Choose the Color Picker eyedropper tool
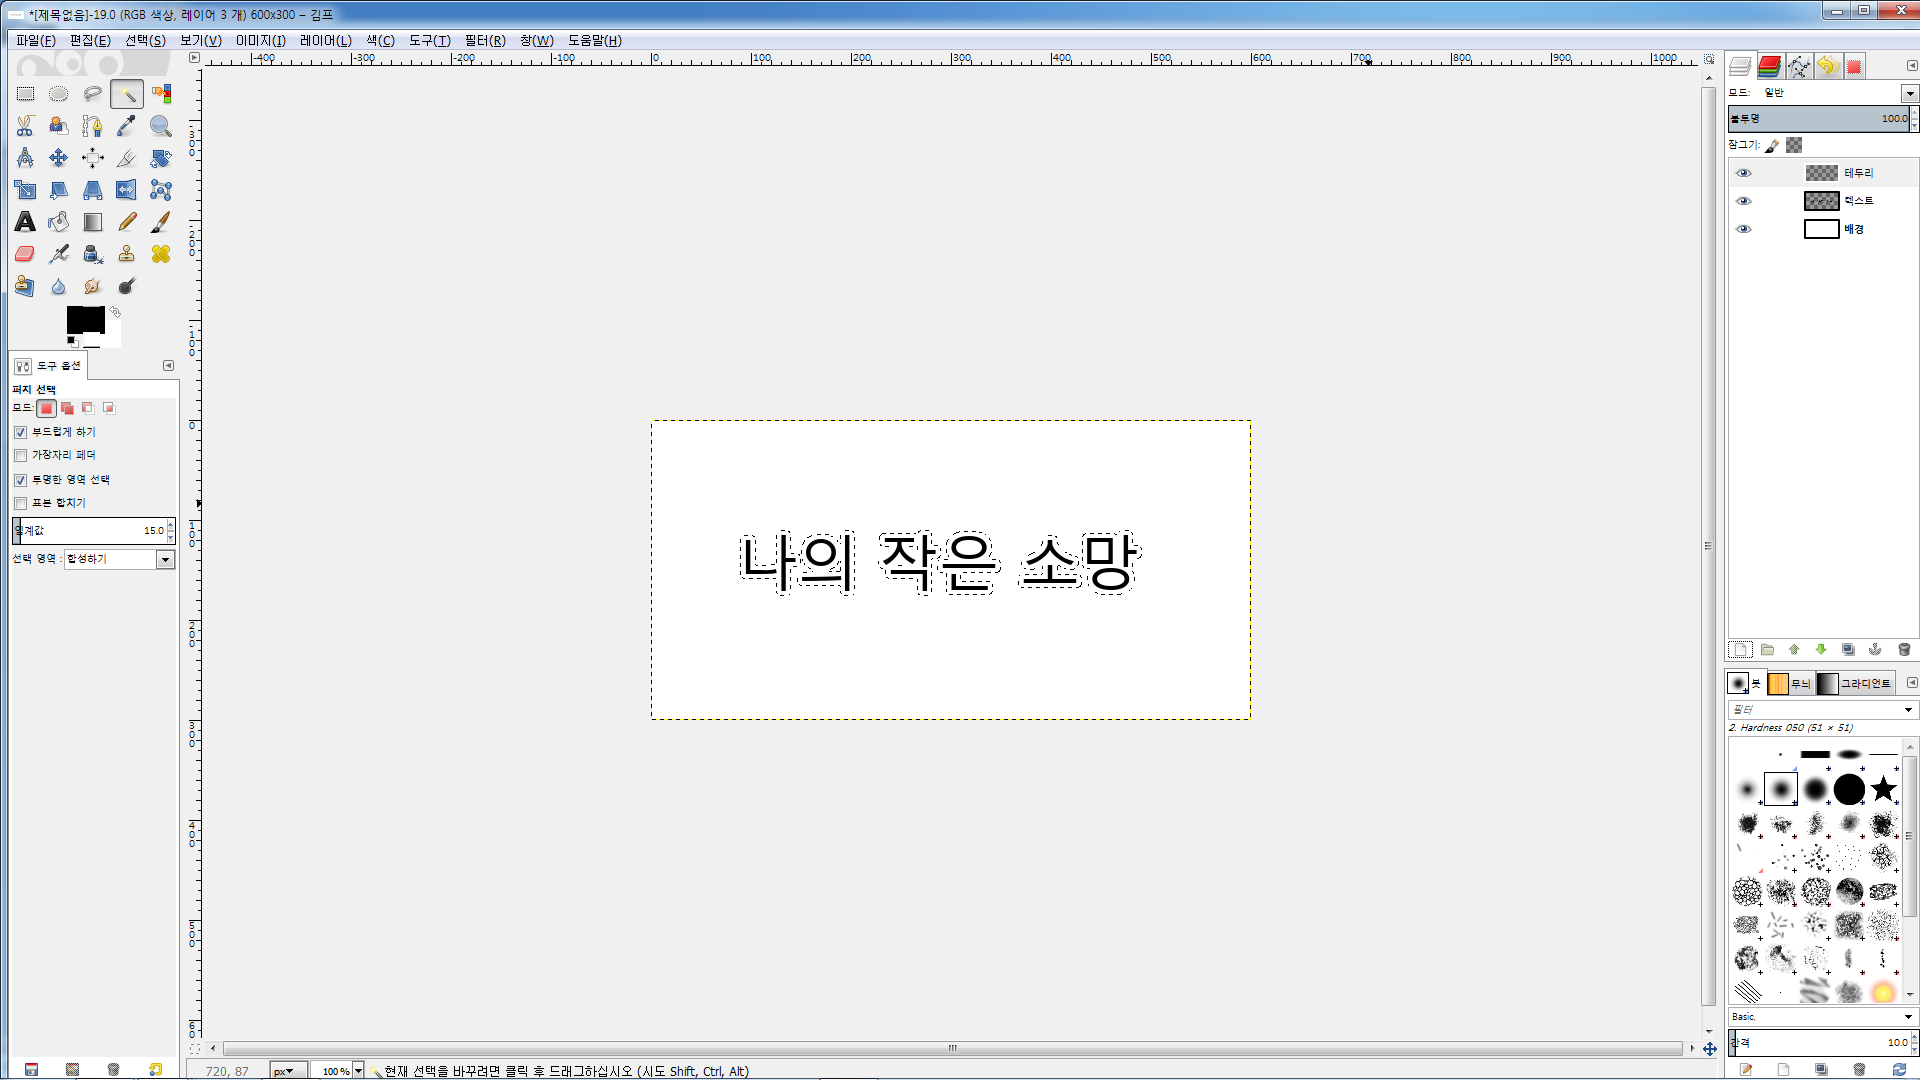1920x1080 pixels. pos(127,126)
